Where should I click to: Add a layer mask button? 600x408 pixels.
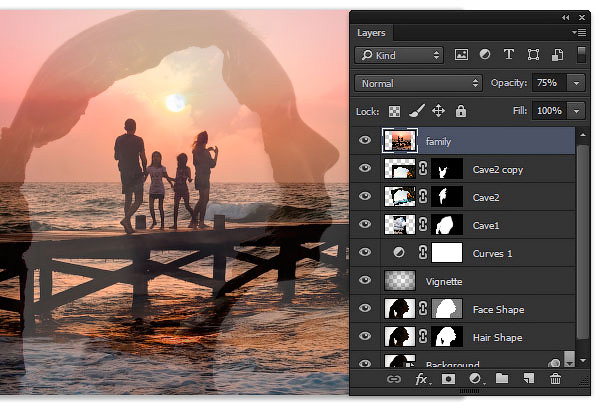(448, 379)
